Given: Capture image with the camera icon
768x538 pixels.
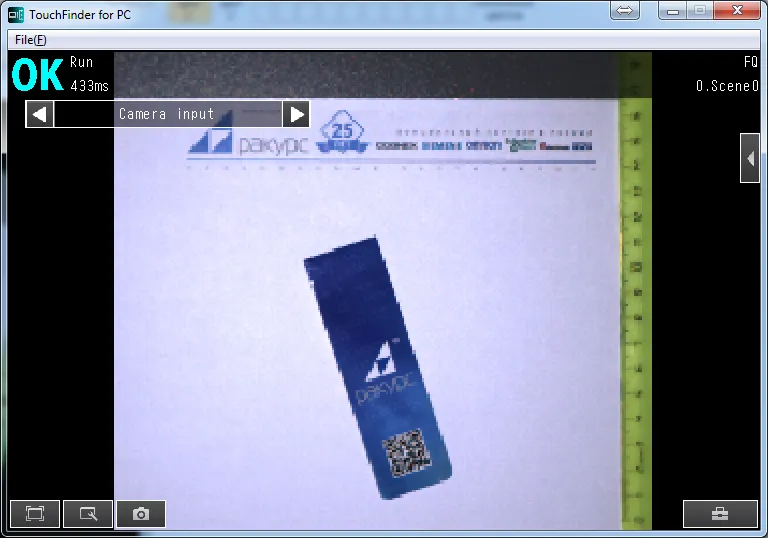Looking at the screenshot, I should coord(141,514).
